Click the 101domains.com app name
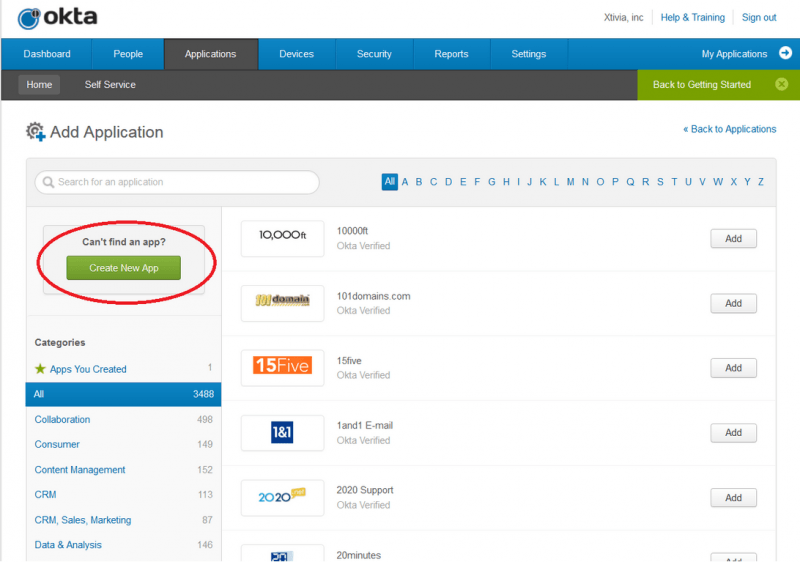Screen dimensions: 800x562 coord(373,296)
